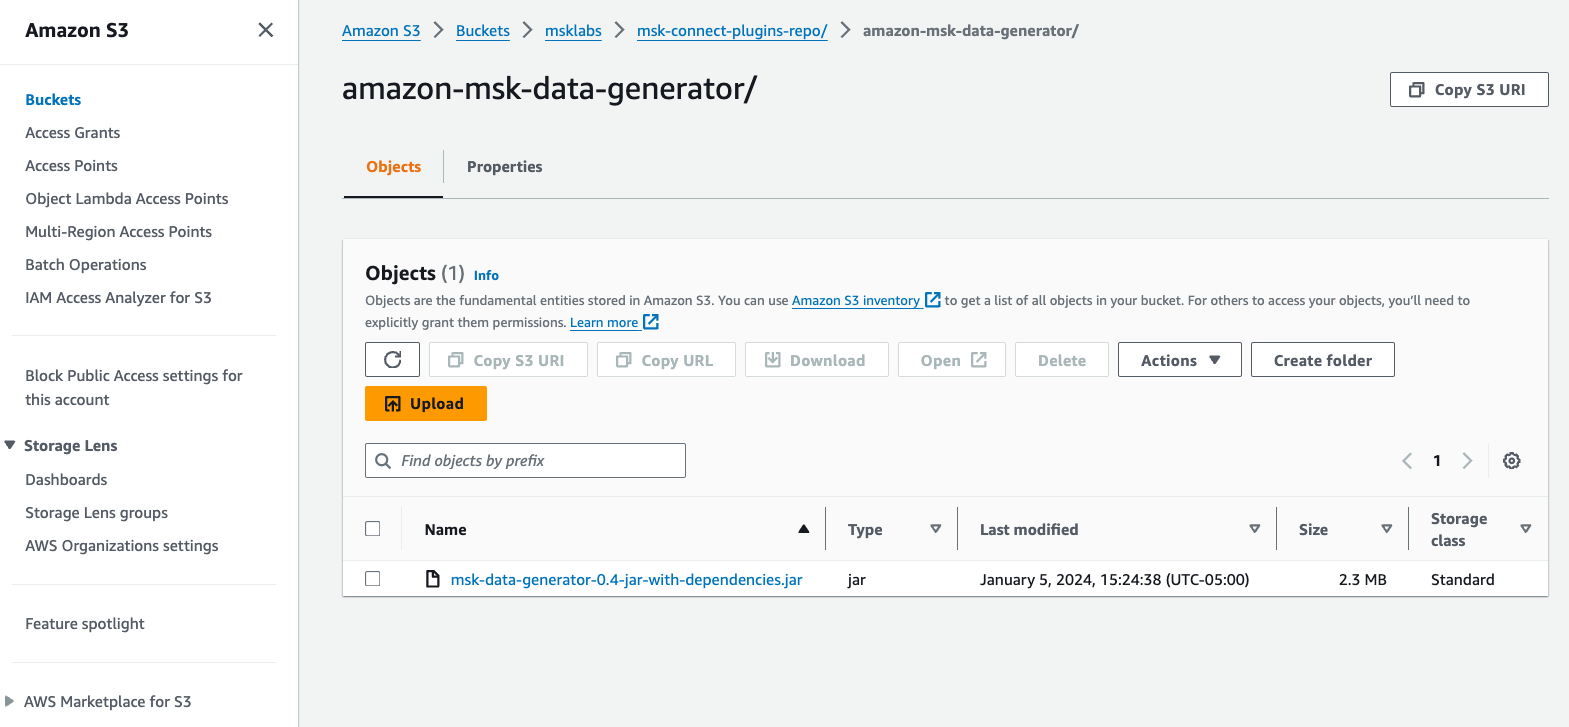Click the Create folder button

click(1323, 360)
